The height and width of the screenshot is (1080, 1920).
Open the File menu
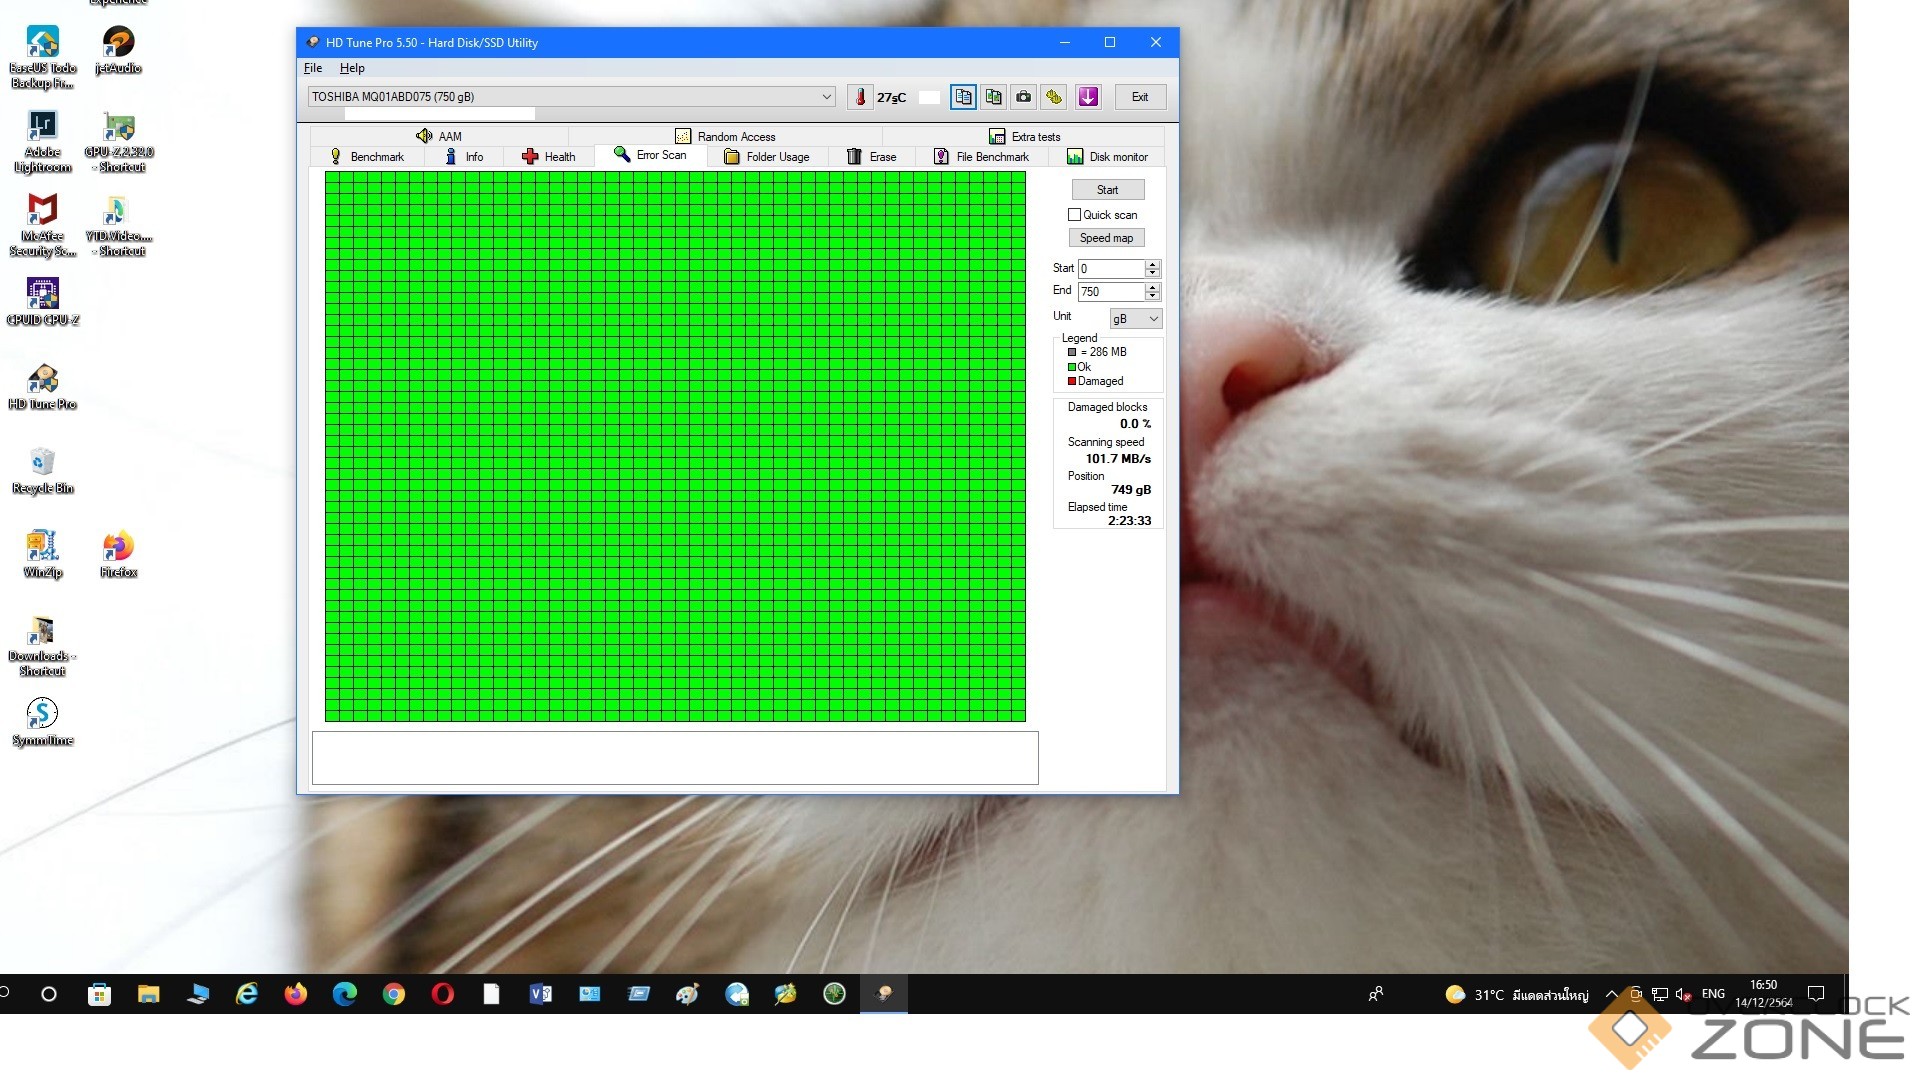point(313,68)
